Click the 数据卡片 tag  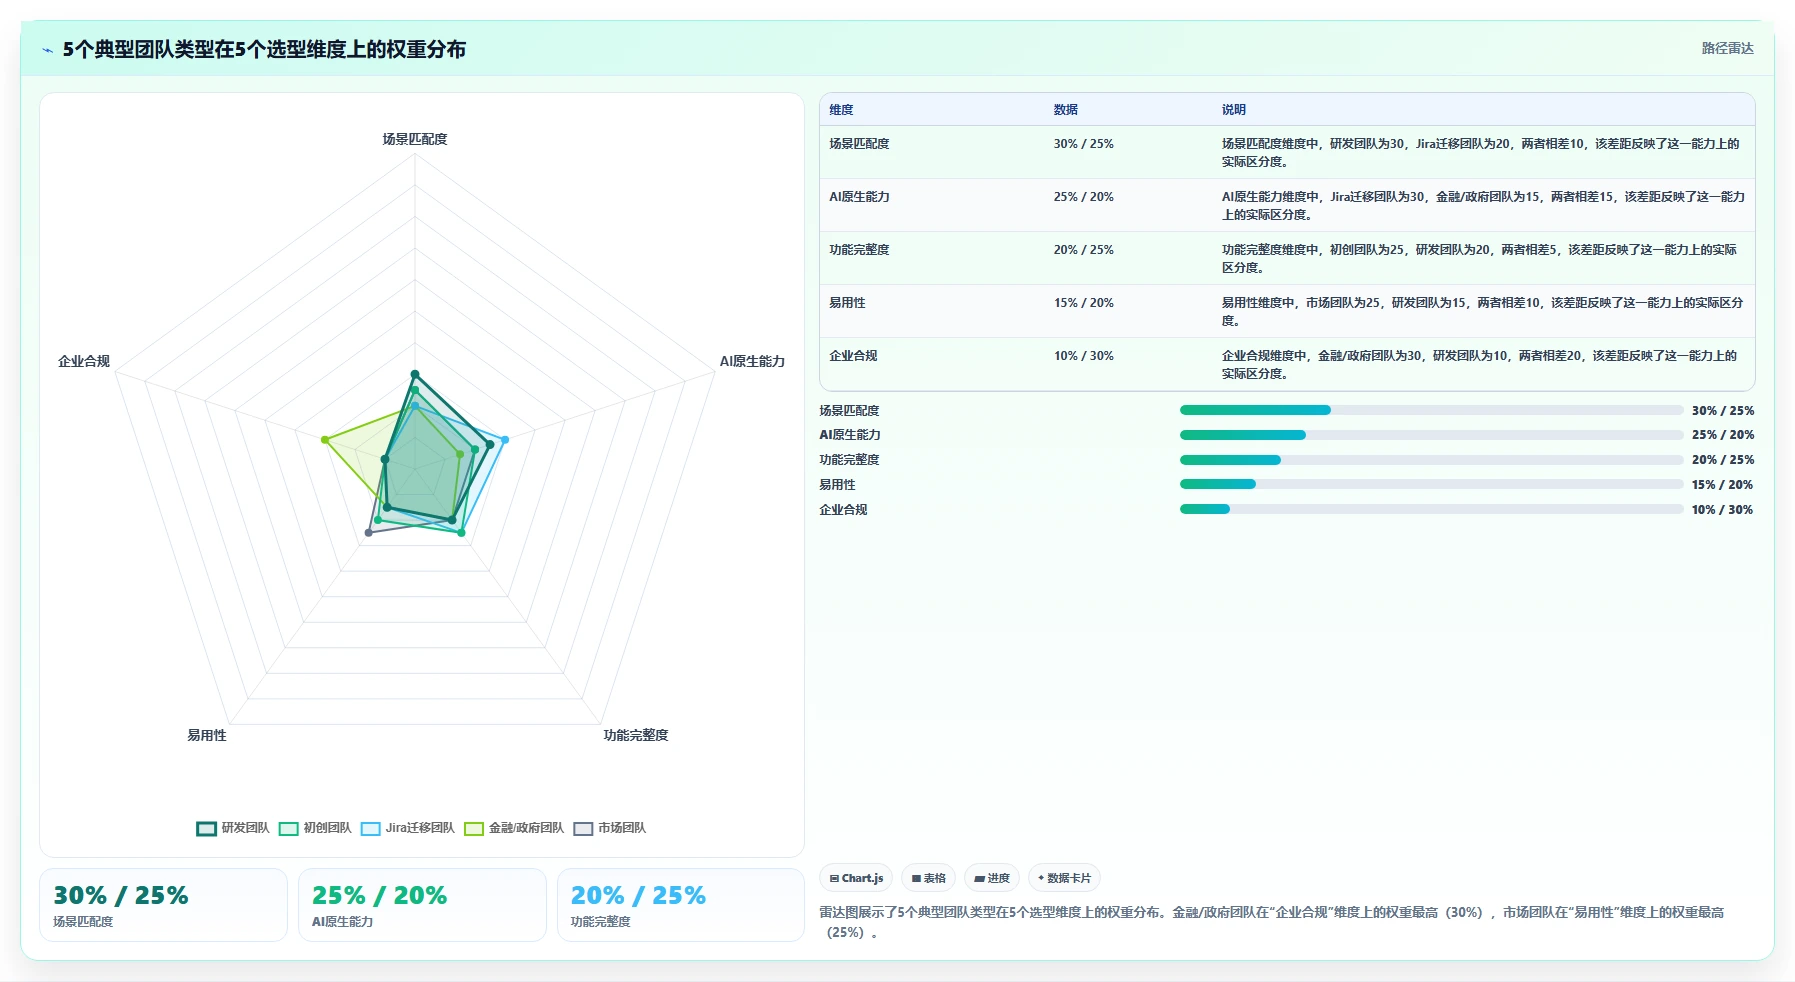[1064, 878]
